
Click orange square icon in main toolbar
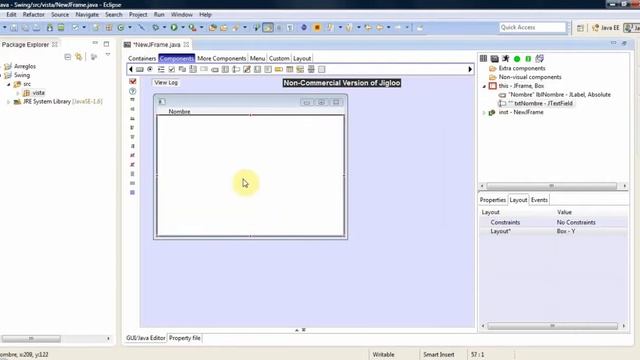coord(317,27)
